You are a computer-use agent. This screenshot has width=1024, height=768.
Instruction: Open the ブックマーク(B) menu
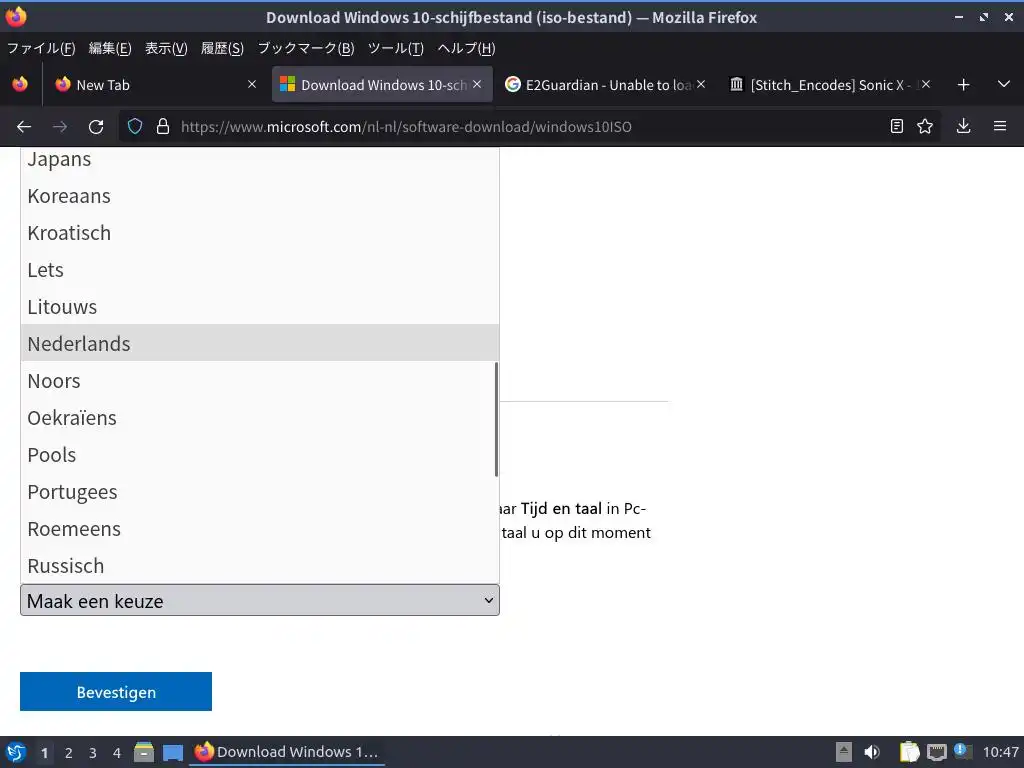pos(306,48)
